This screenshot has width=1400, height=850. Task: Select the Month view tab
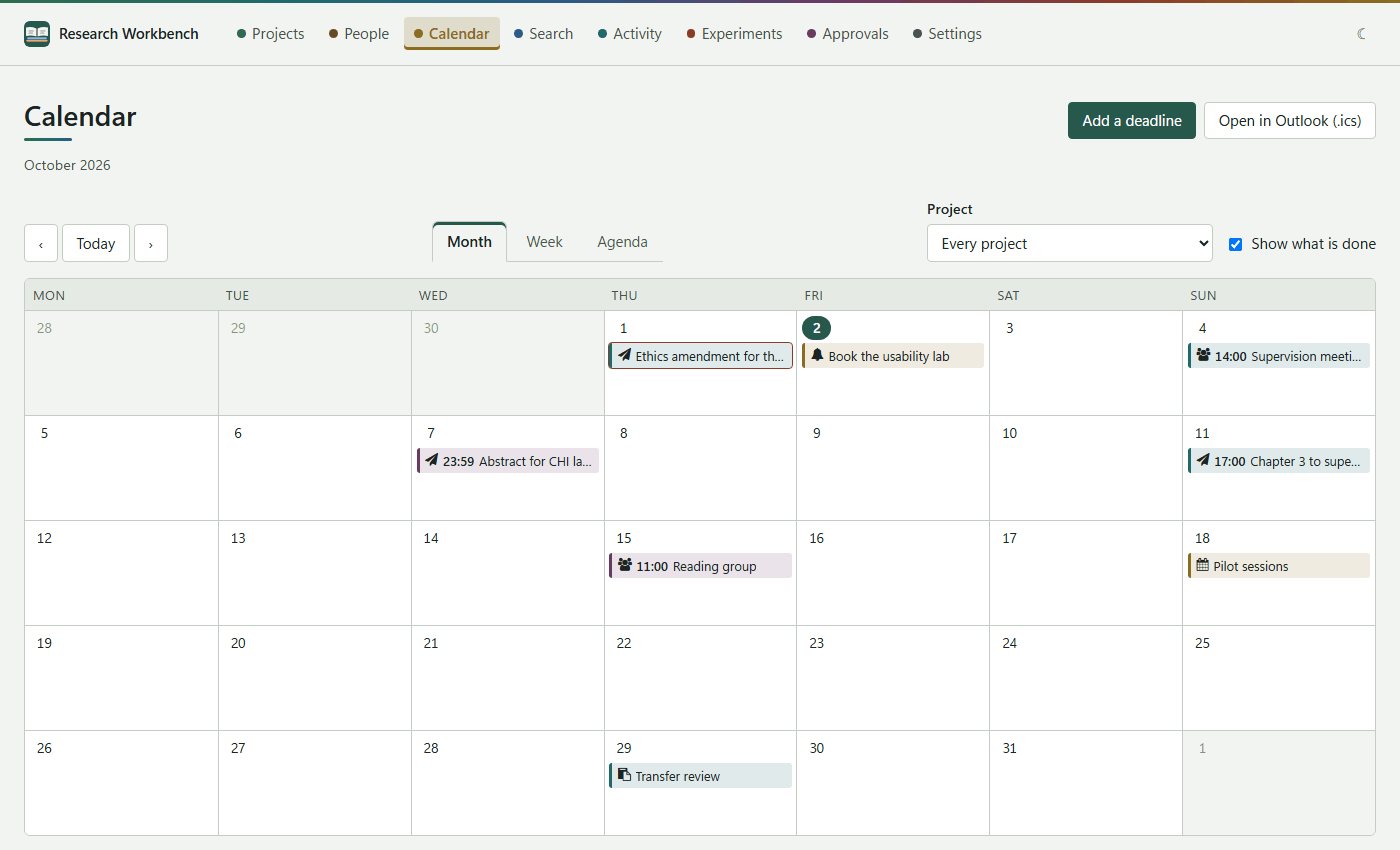click(x=469, y=242)
